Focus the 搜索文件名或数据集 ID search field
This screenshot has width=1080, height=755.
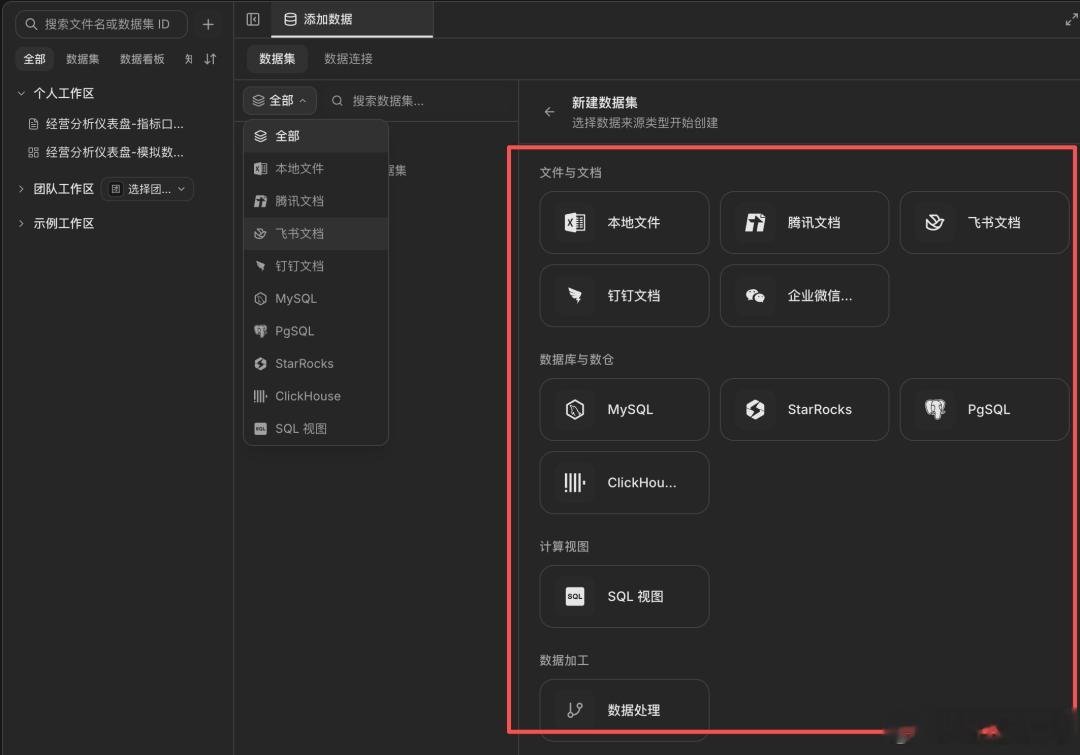click(x=101, y=24)
